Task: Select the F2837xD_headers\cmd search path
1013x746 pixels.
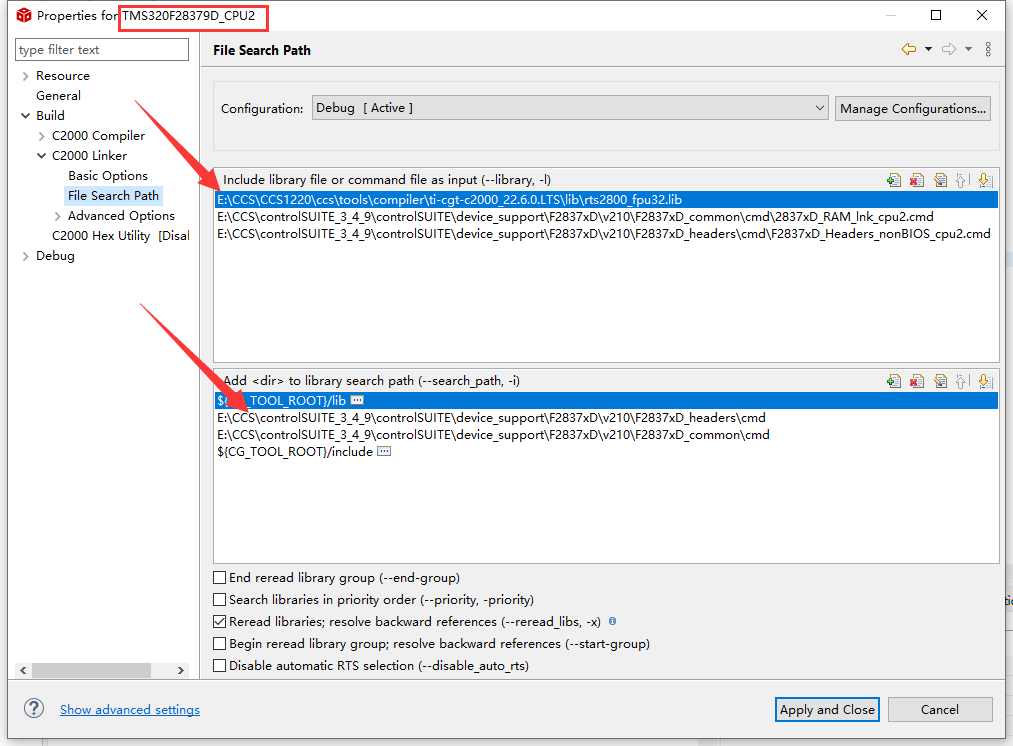Action: [606, 418]
